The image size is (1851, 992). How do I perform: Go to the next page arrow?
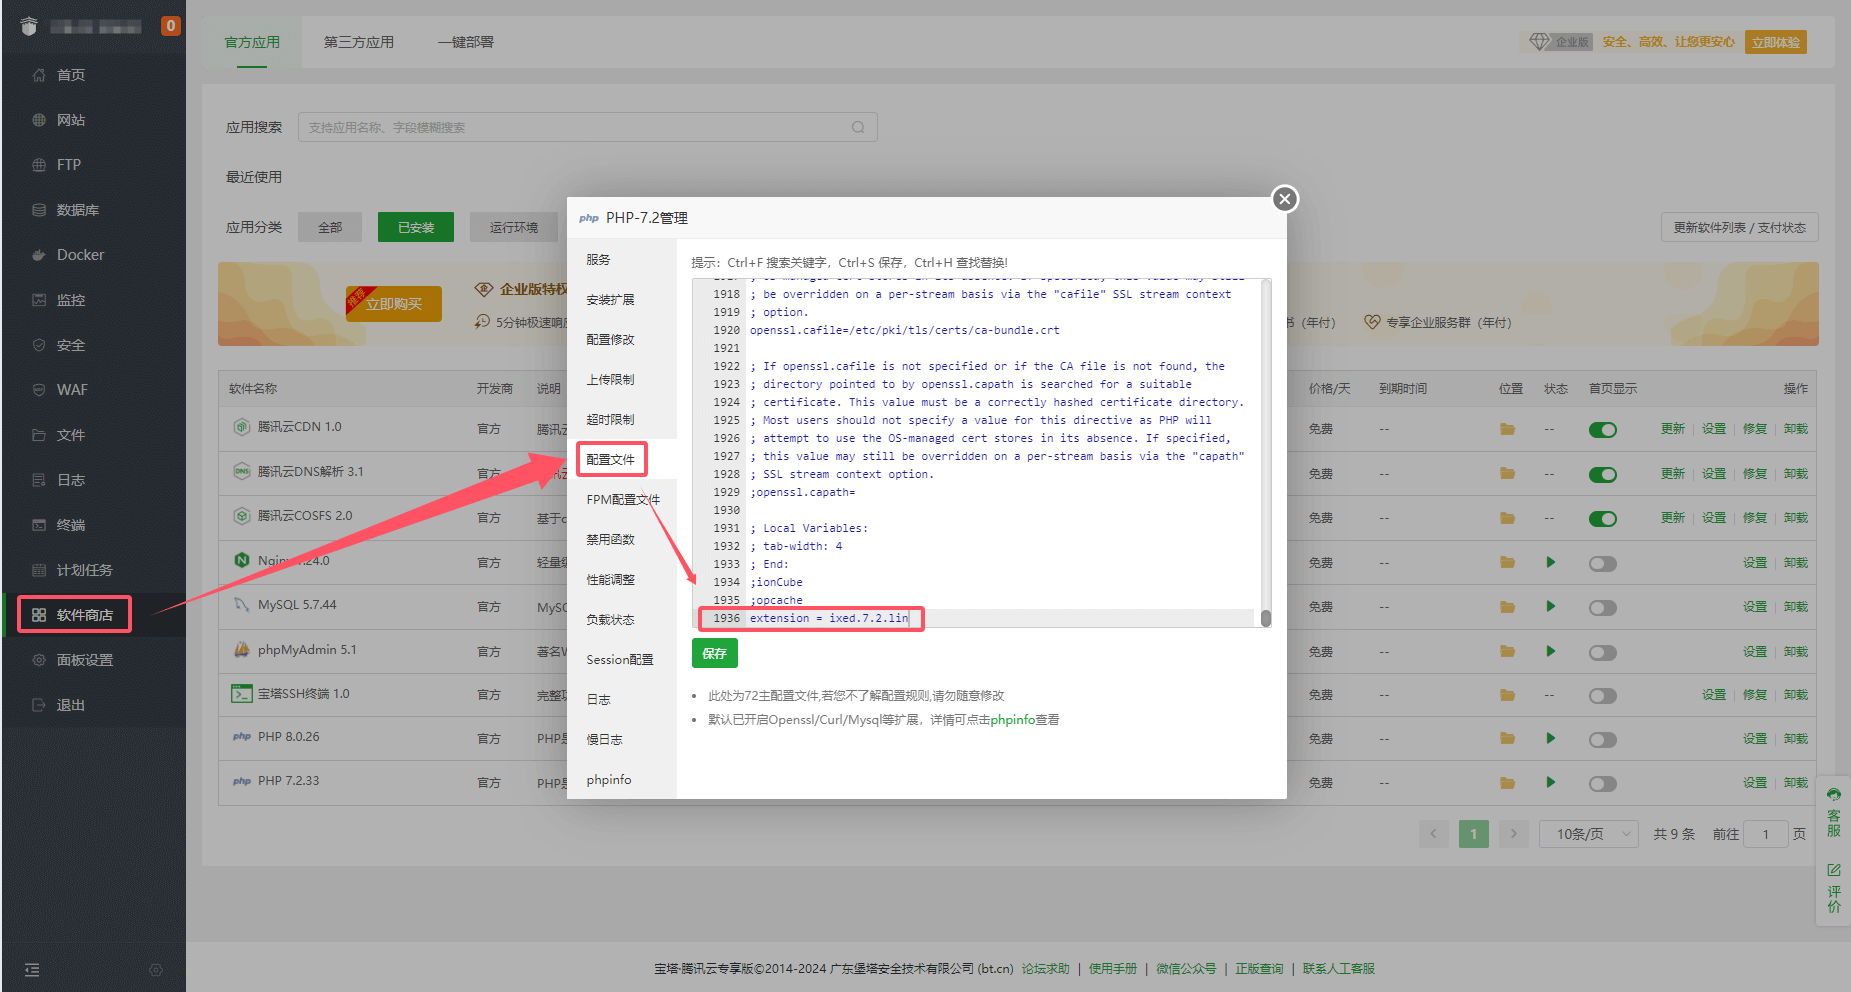coord(1513,834)
